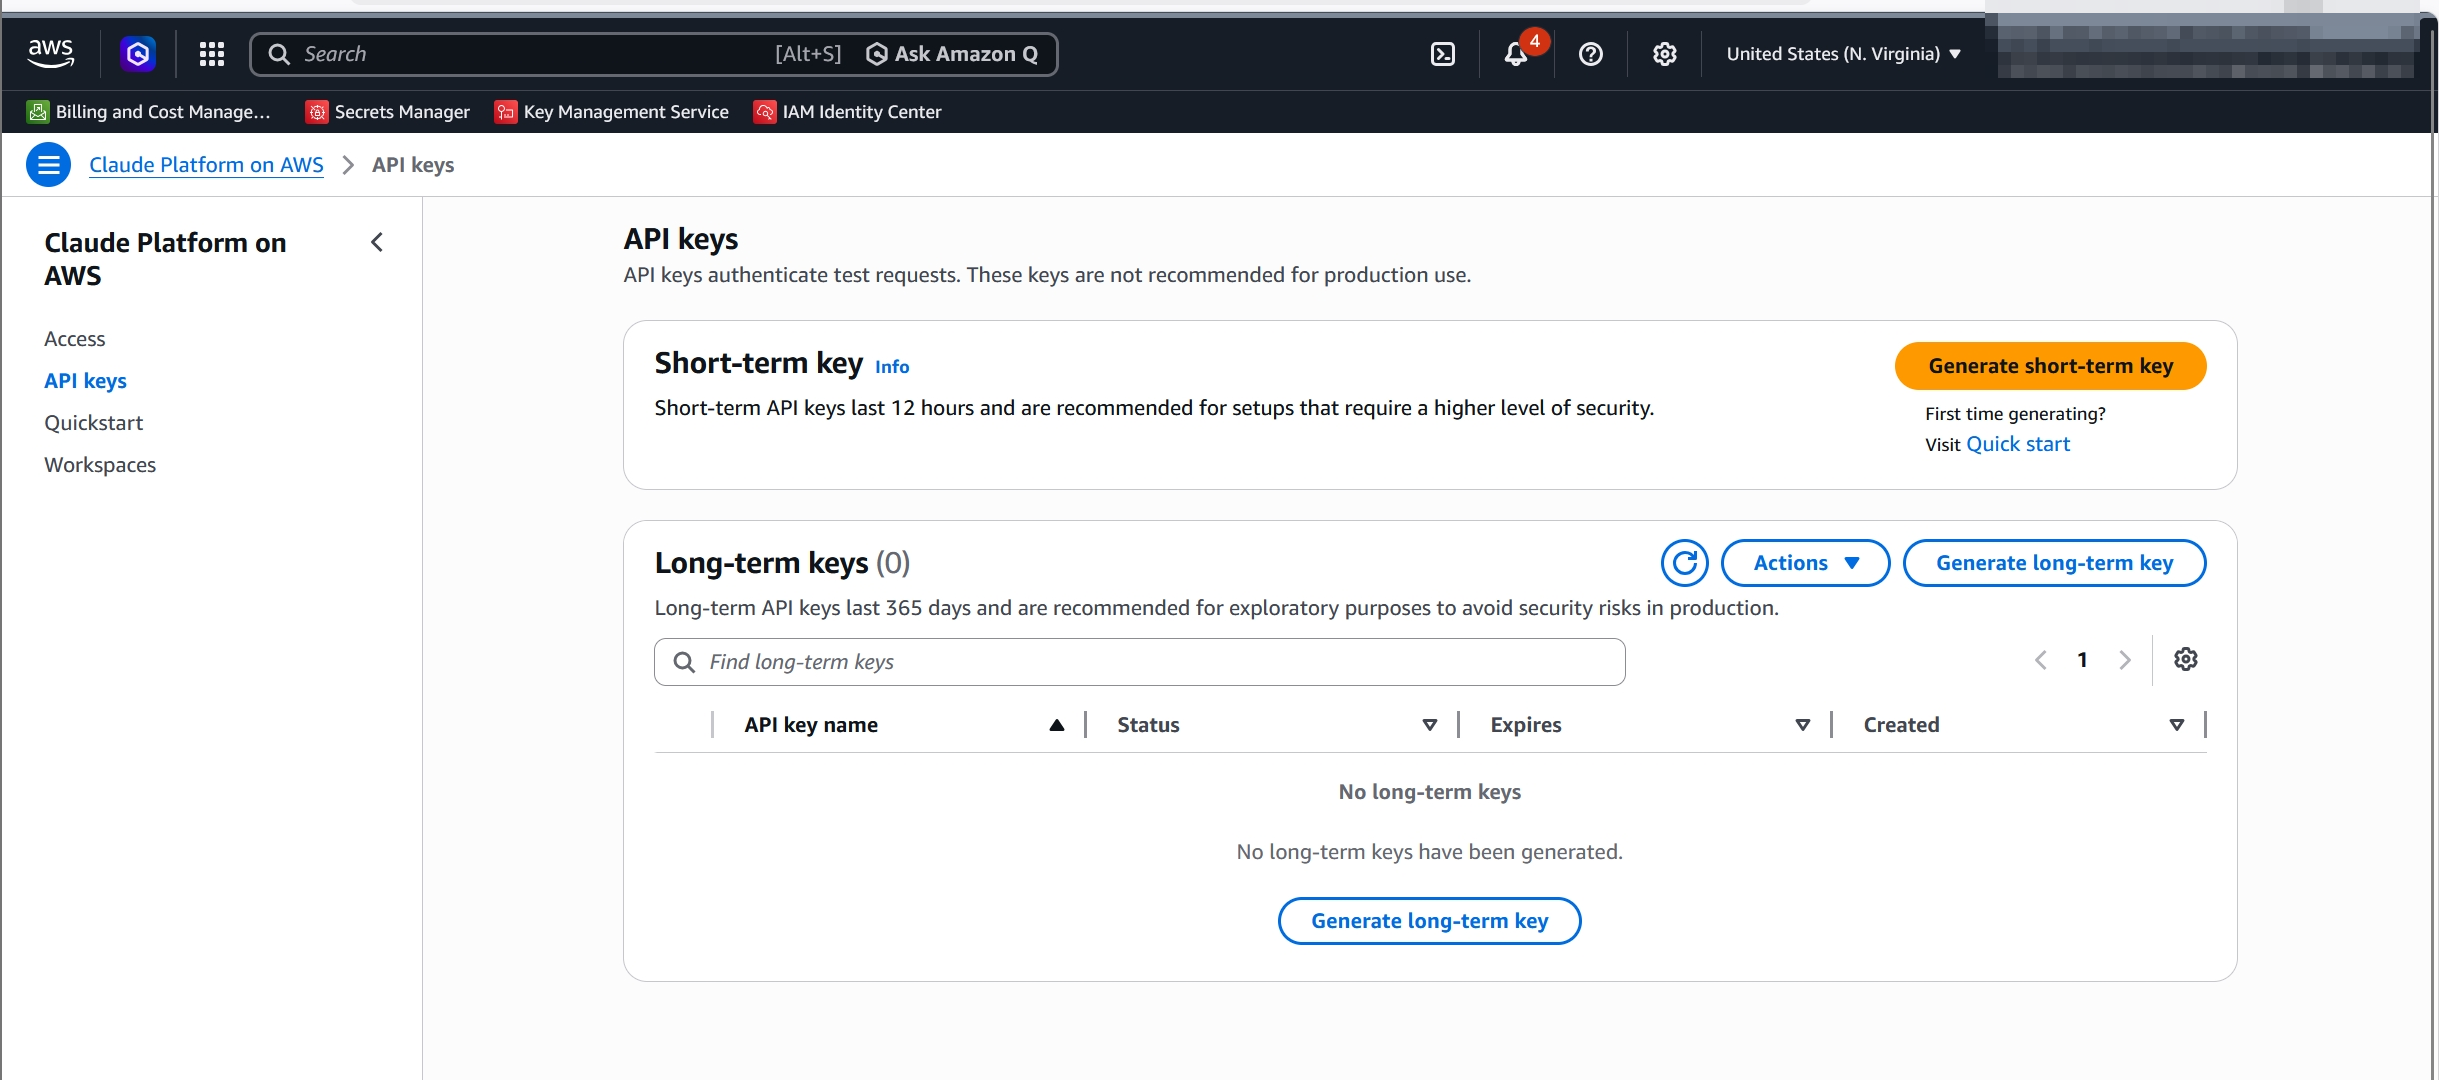Click 'No long-term keys have been generated.' text
The image size is (2439, 1080).
[1429, 852]
